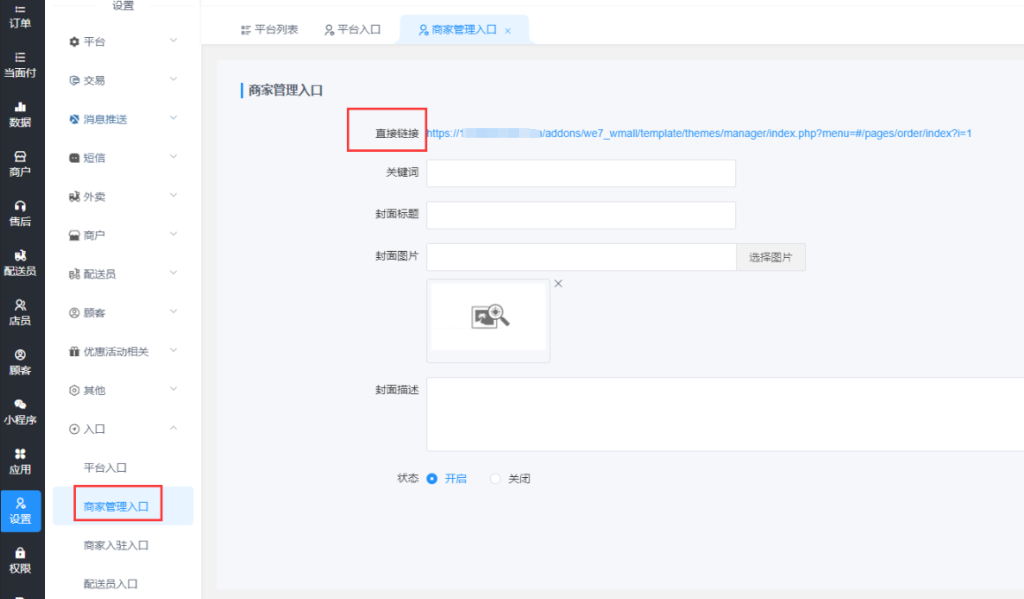
Task: Click the 选择图片 button
Action: point(770,257)
